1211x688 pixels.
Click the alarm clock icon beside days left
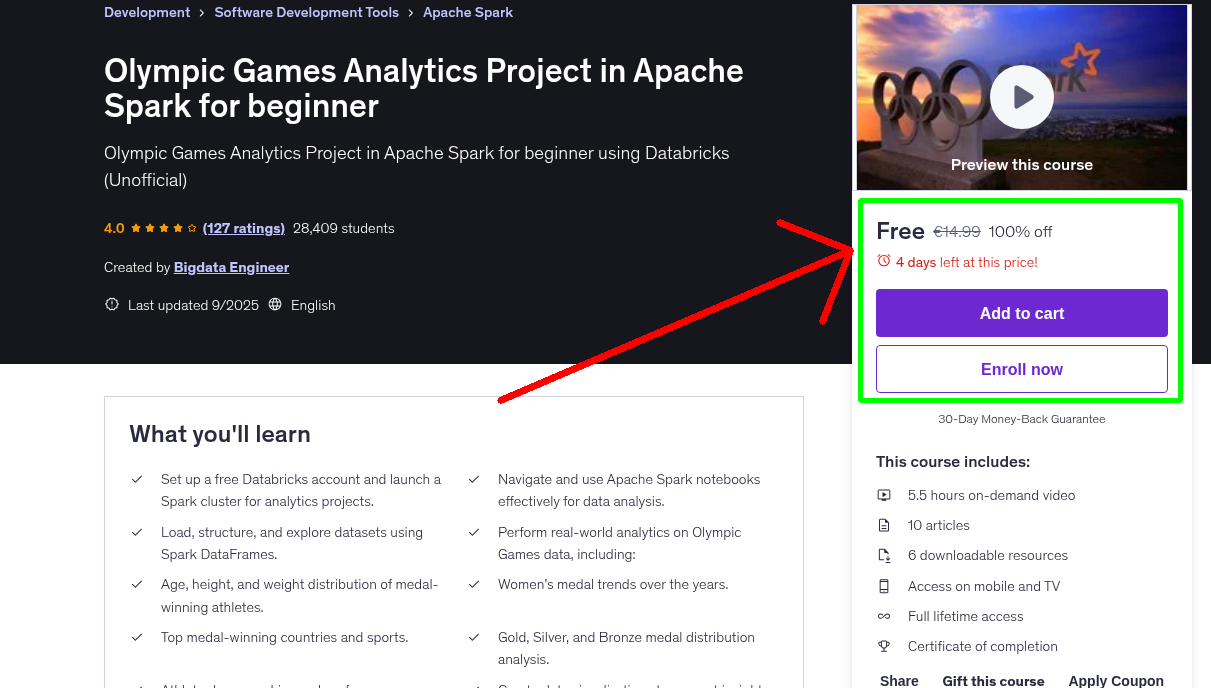(x=883, y=261)
